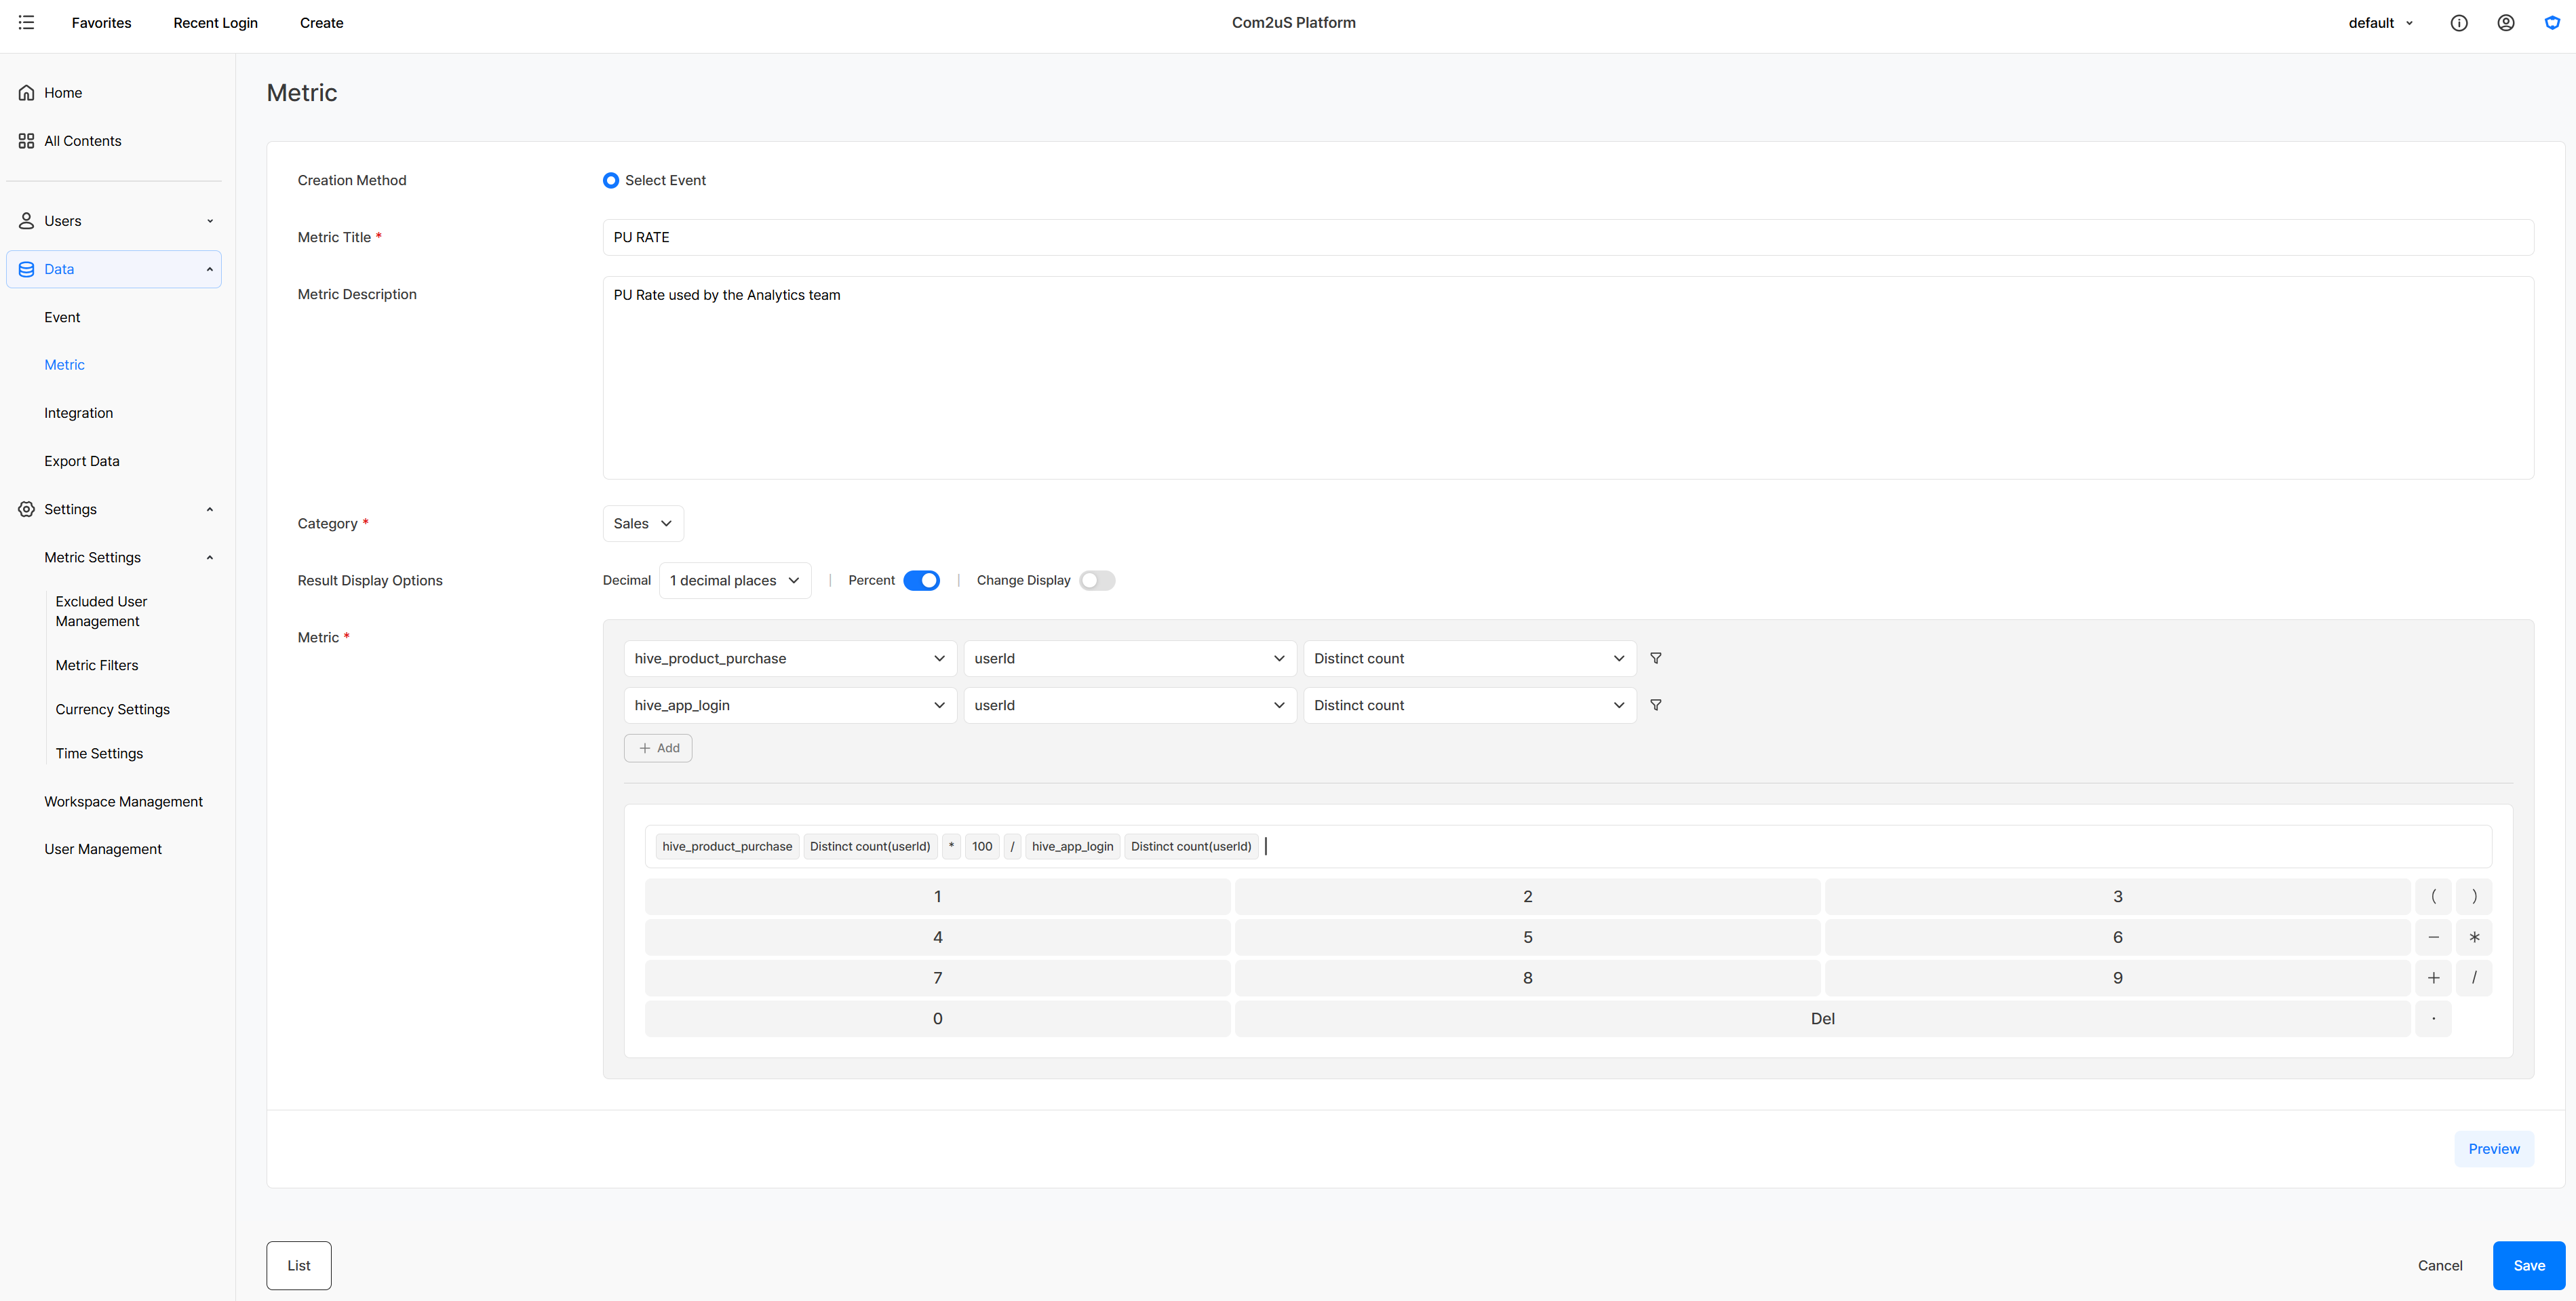This screenshot has width=2576, height=1301.
Task: Click filter icon for hive_product_purchase row
Action: point(1656,658)
